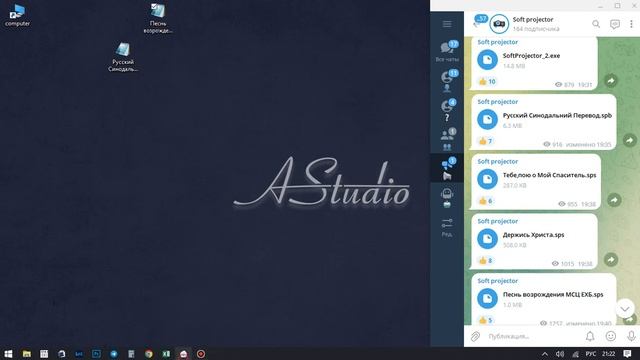The height and width of the screenshot is (360, 640).
Task: Toggle thumbs-up reaction showing 7
Action: point(486,141)
